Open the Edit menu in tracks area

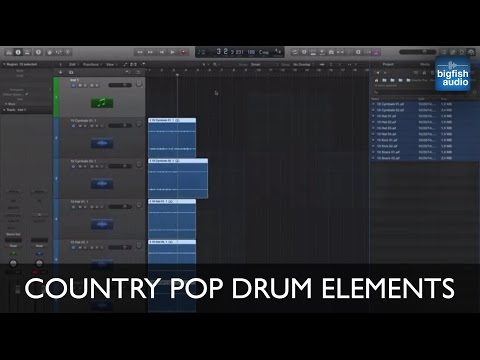pos(73,64)
